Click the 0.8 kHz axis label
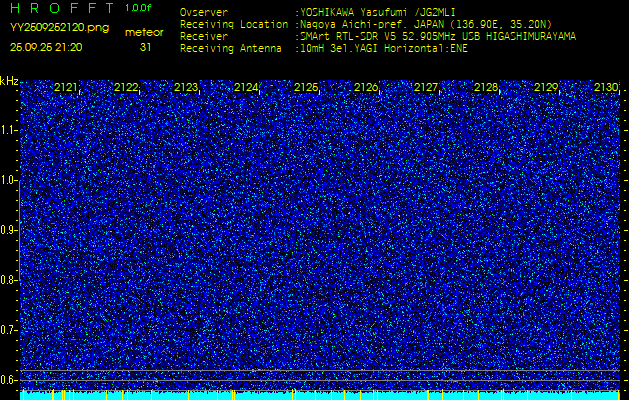The width and height of the screenshot is (629, 400). point(9,280)
